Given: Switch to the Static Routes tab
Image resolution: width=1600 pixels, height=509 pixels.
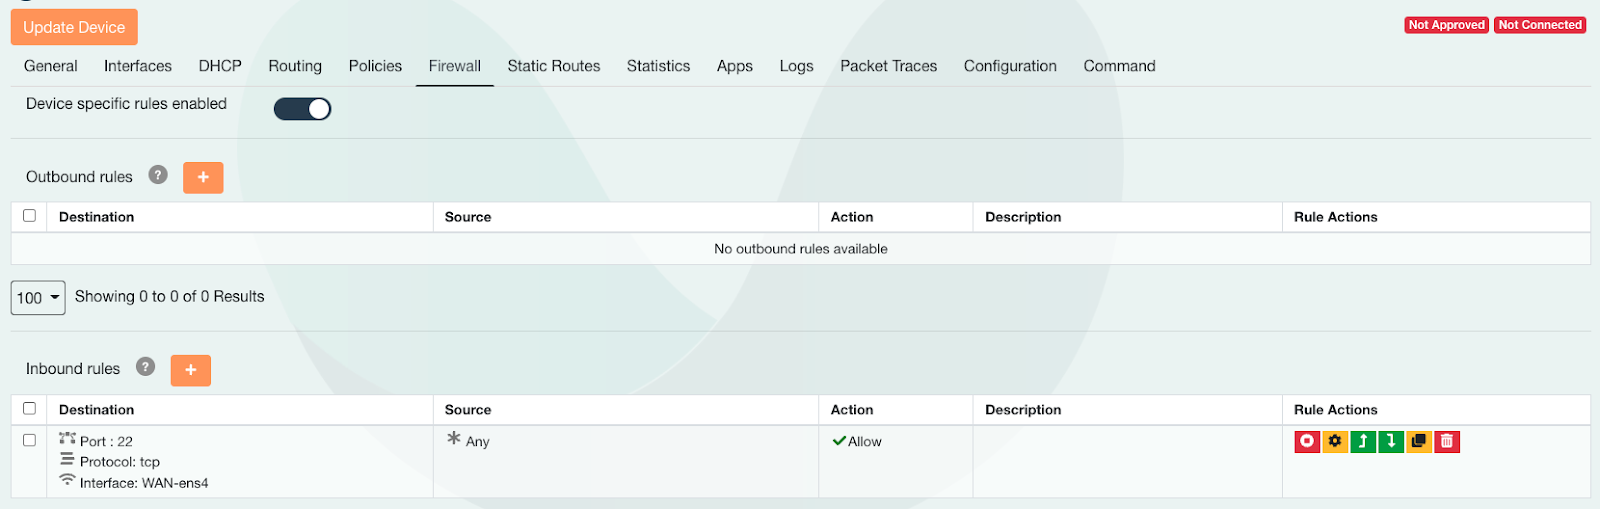Looking at the screenshot, I should click(x=553, y=66).
